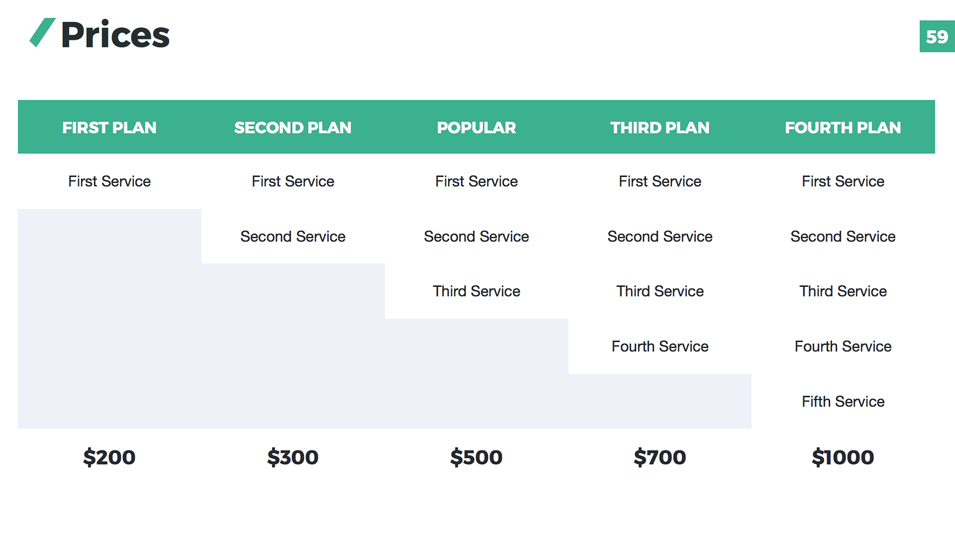Choose the THIRD PLAN column header
Viewport: 955px width, 537px height.
(660, 128)
